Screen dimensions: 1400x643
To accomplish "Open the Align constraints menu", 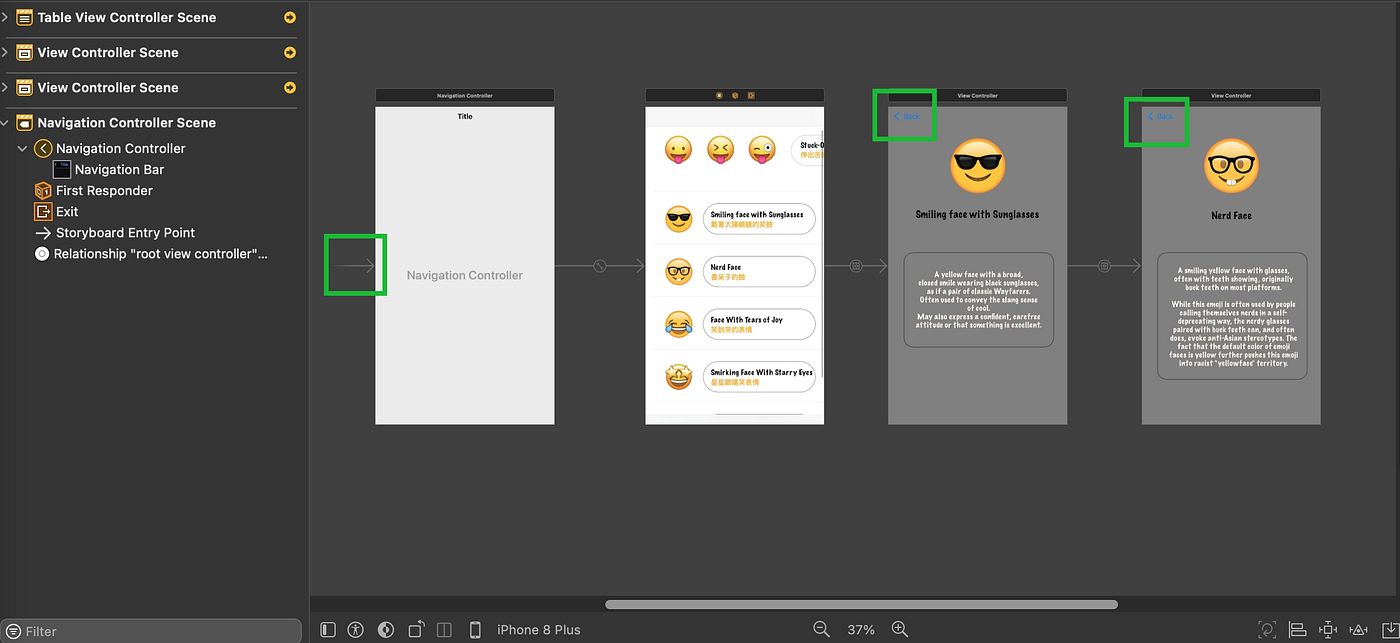I will [x=1298, y=629].
